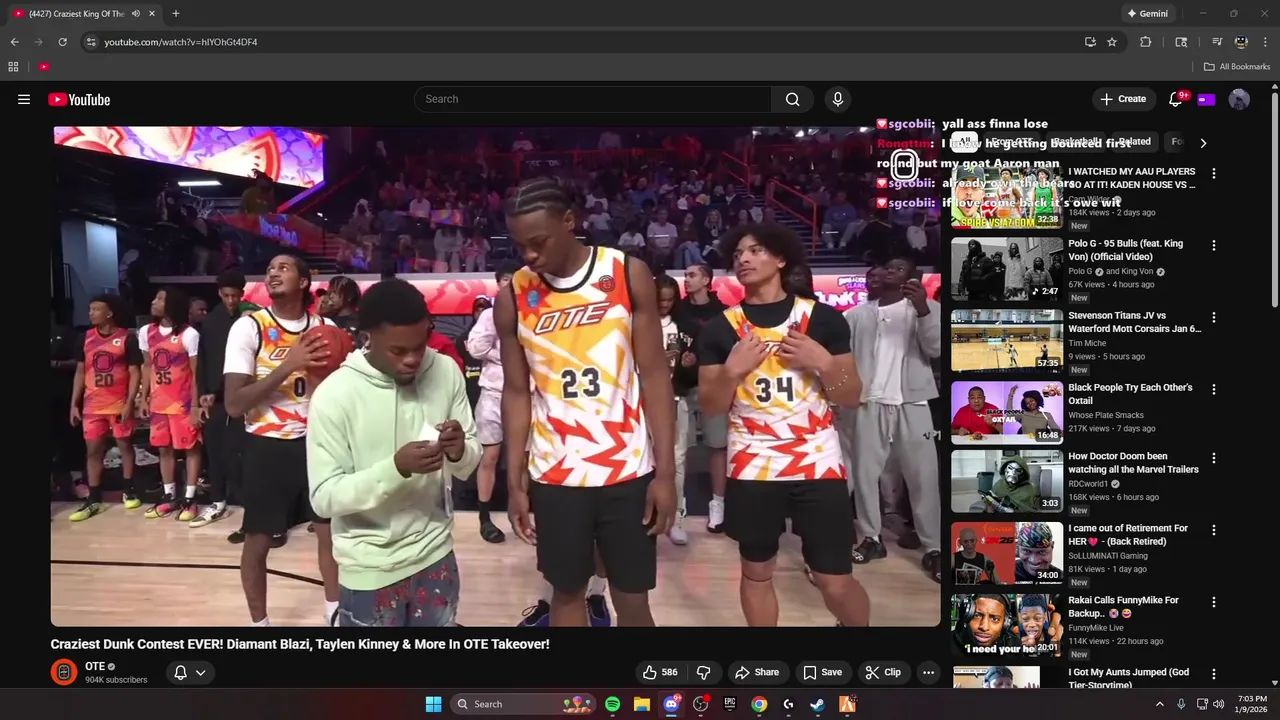Select the Related filter chip
This screenshot has height=720, width=1280.
point(1135,142)
